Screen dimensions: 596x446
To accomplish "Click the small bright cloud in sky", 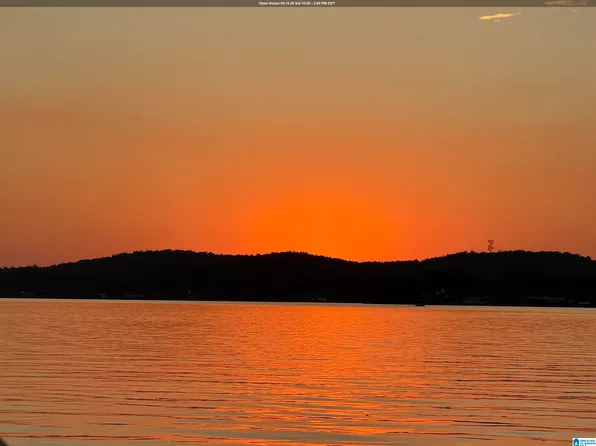I will coord(500,16).
